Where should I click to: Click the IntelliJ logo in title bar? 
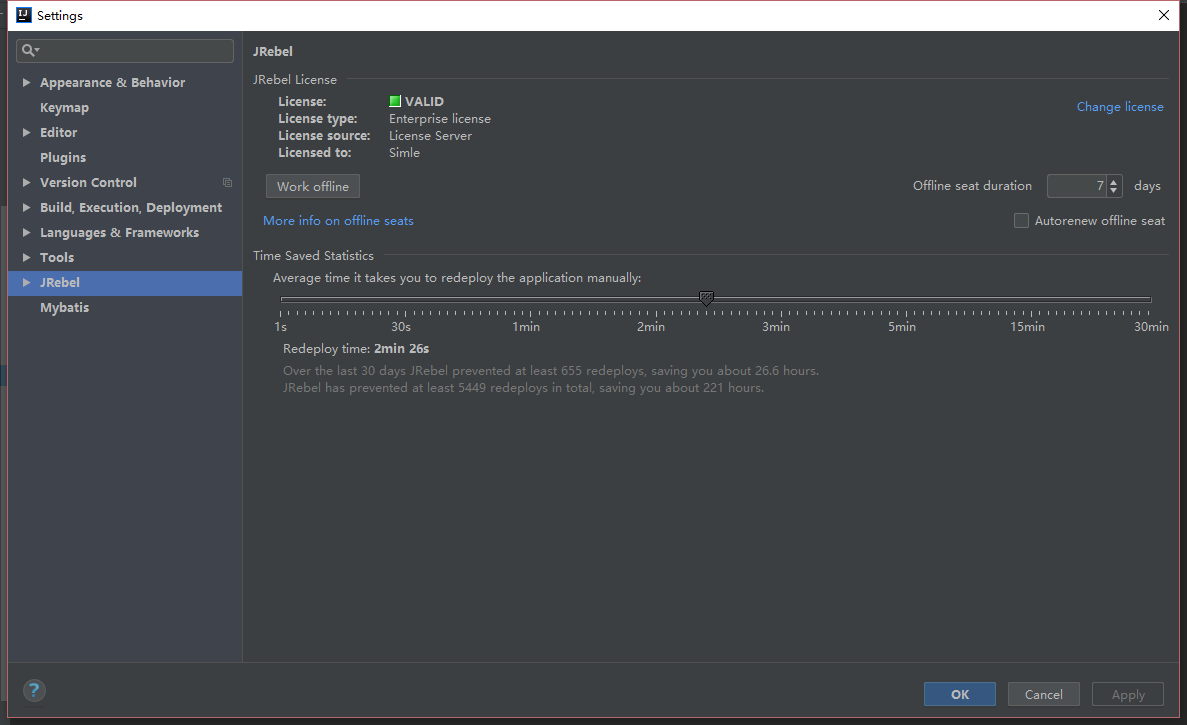coord(23,15)
